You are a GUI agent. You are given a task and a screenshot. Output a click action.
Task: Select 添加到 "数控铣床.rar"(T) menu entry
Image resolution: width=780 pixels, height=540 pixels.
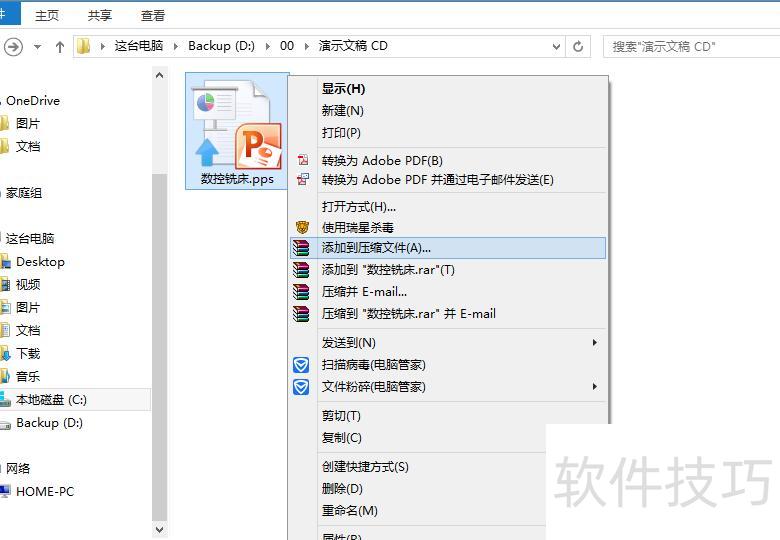click(x=448, y=270)
